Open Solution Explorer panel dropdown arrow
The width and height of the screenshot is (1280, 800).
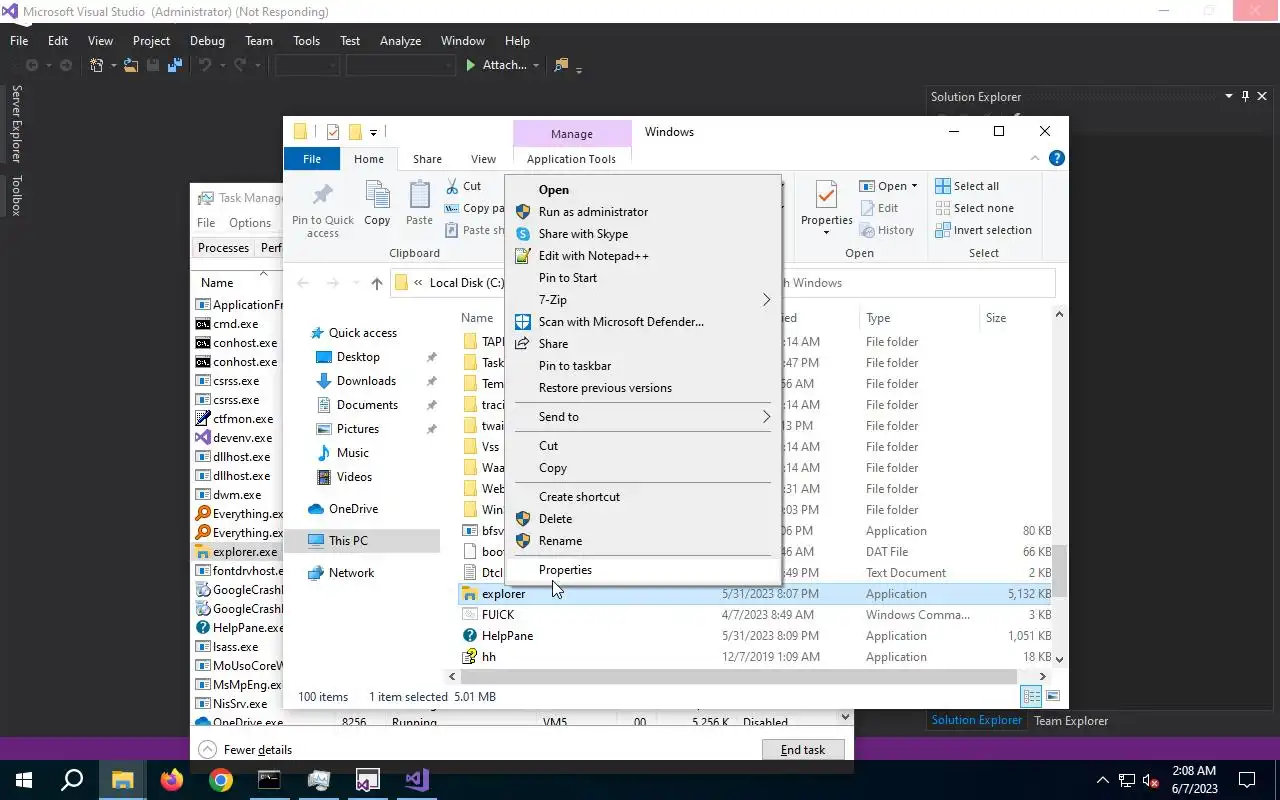(1229, 96)
